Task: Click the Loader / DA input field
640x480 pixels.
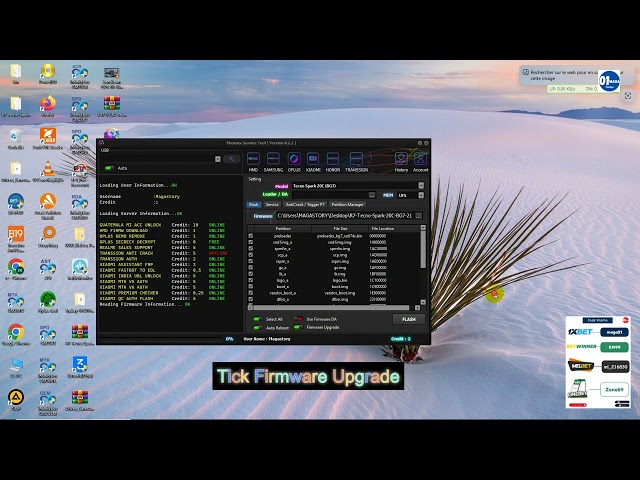Action: (x=330, y=195)
